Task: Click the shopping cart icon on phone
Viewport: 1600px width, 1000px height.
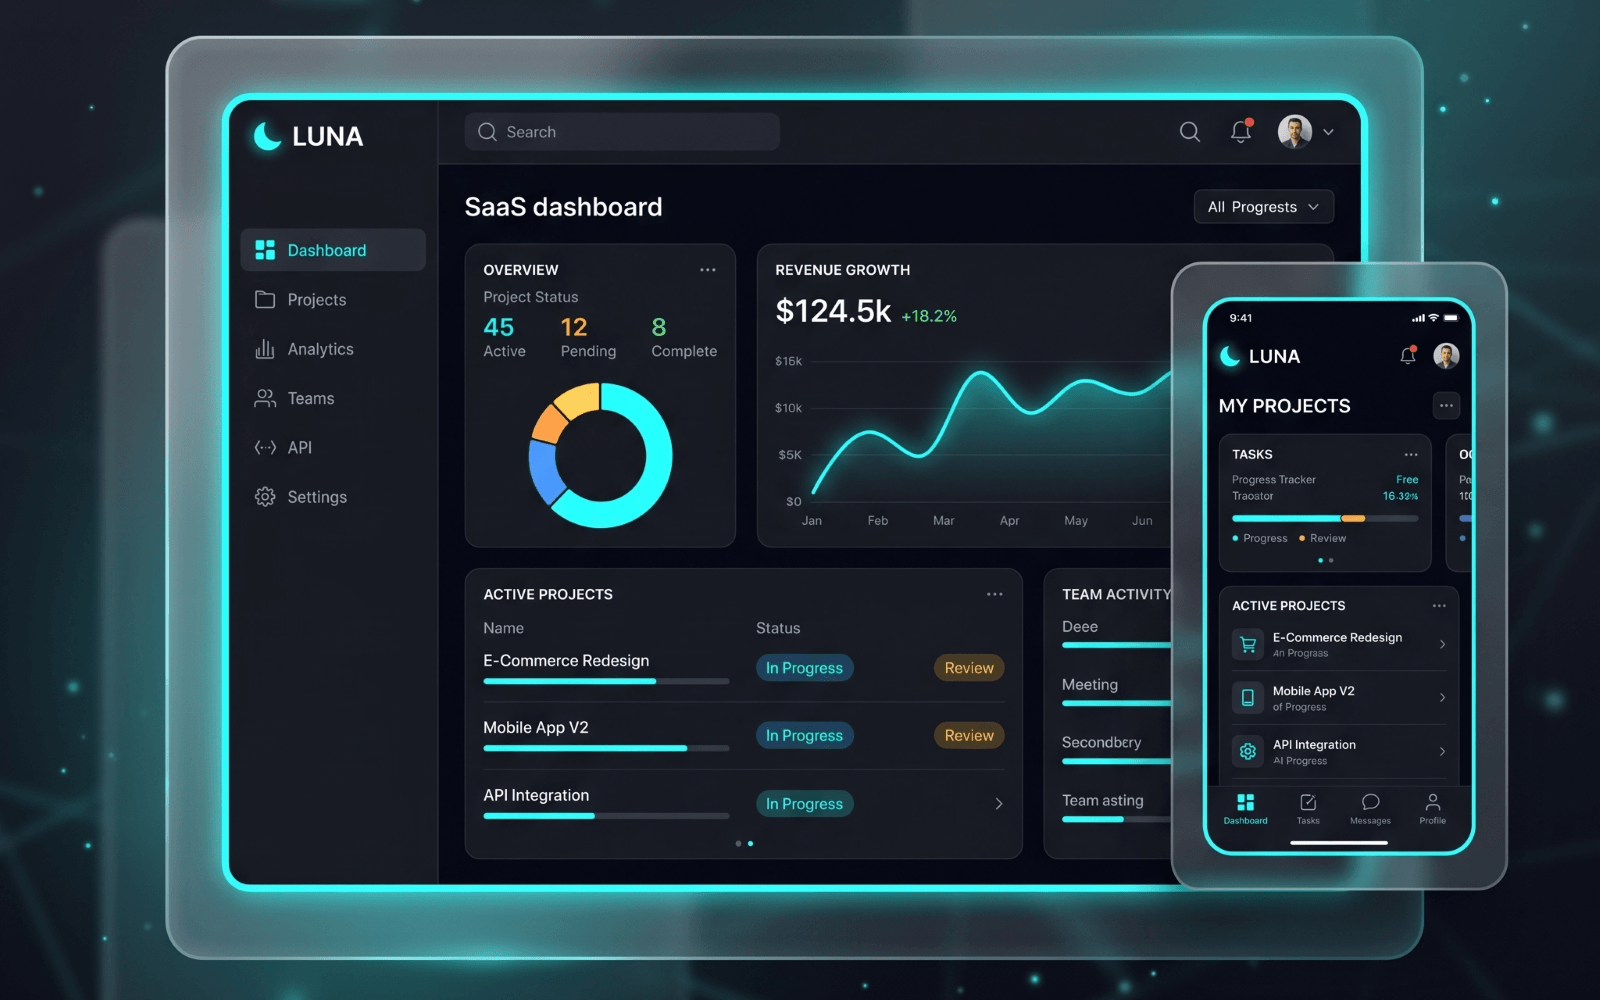Action: pyautogui.click(x=1248, y=645)
